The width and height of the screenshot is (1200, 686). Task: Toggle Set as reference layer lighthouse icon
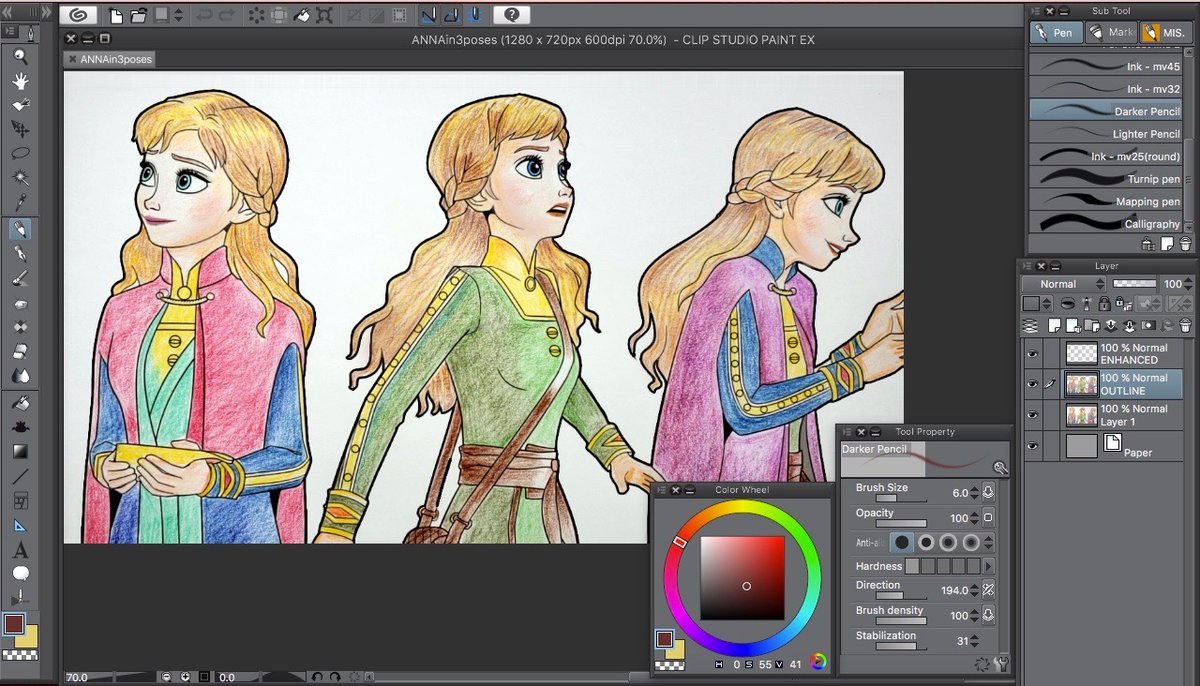[1086, 304]
